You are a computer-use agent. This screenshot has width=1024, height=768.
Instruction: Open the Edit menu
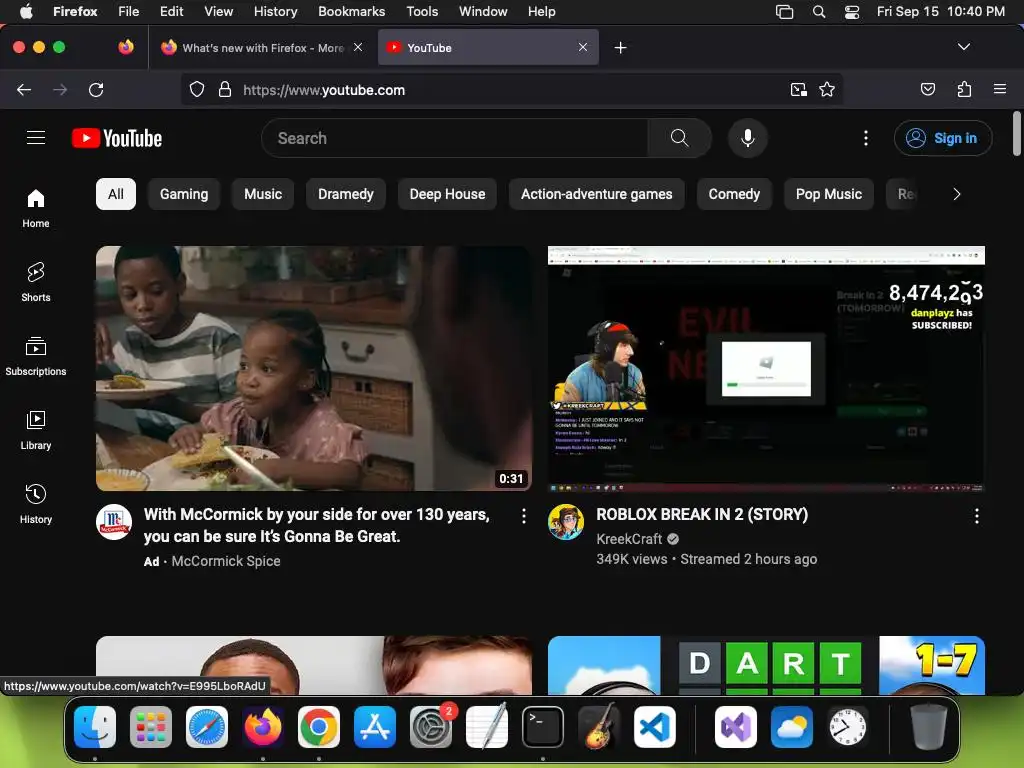click(171, 11)
